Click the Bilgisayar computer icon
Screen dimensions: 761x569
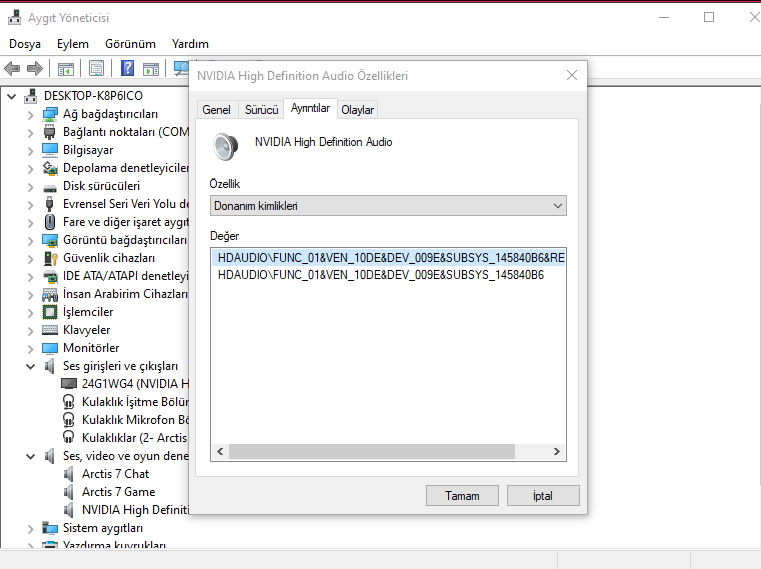point(50,150)
